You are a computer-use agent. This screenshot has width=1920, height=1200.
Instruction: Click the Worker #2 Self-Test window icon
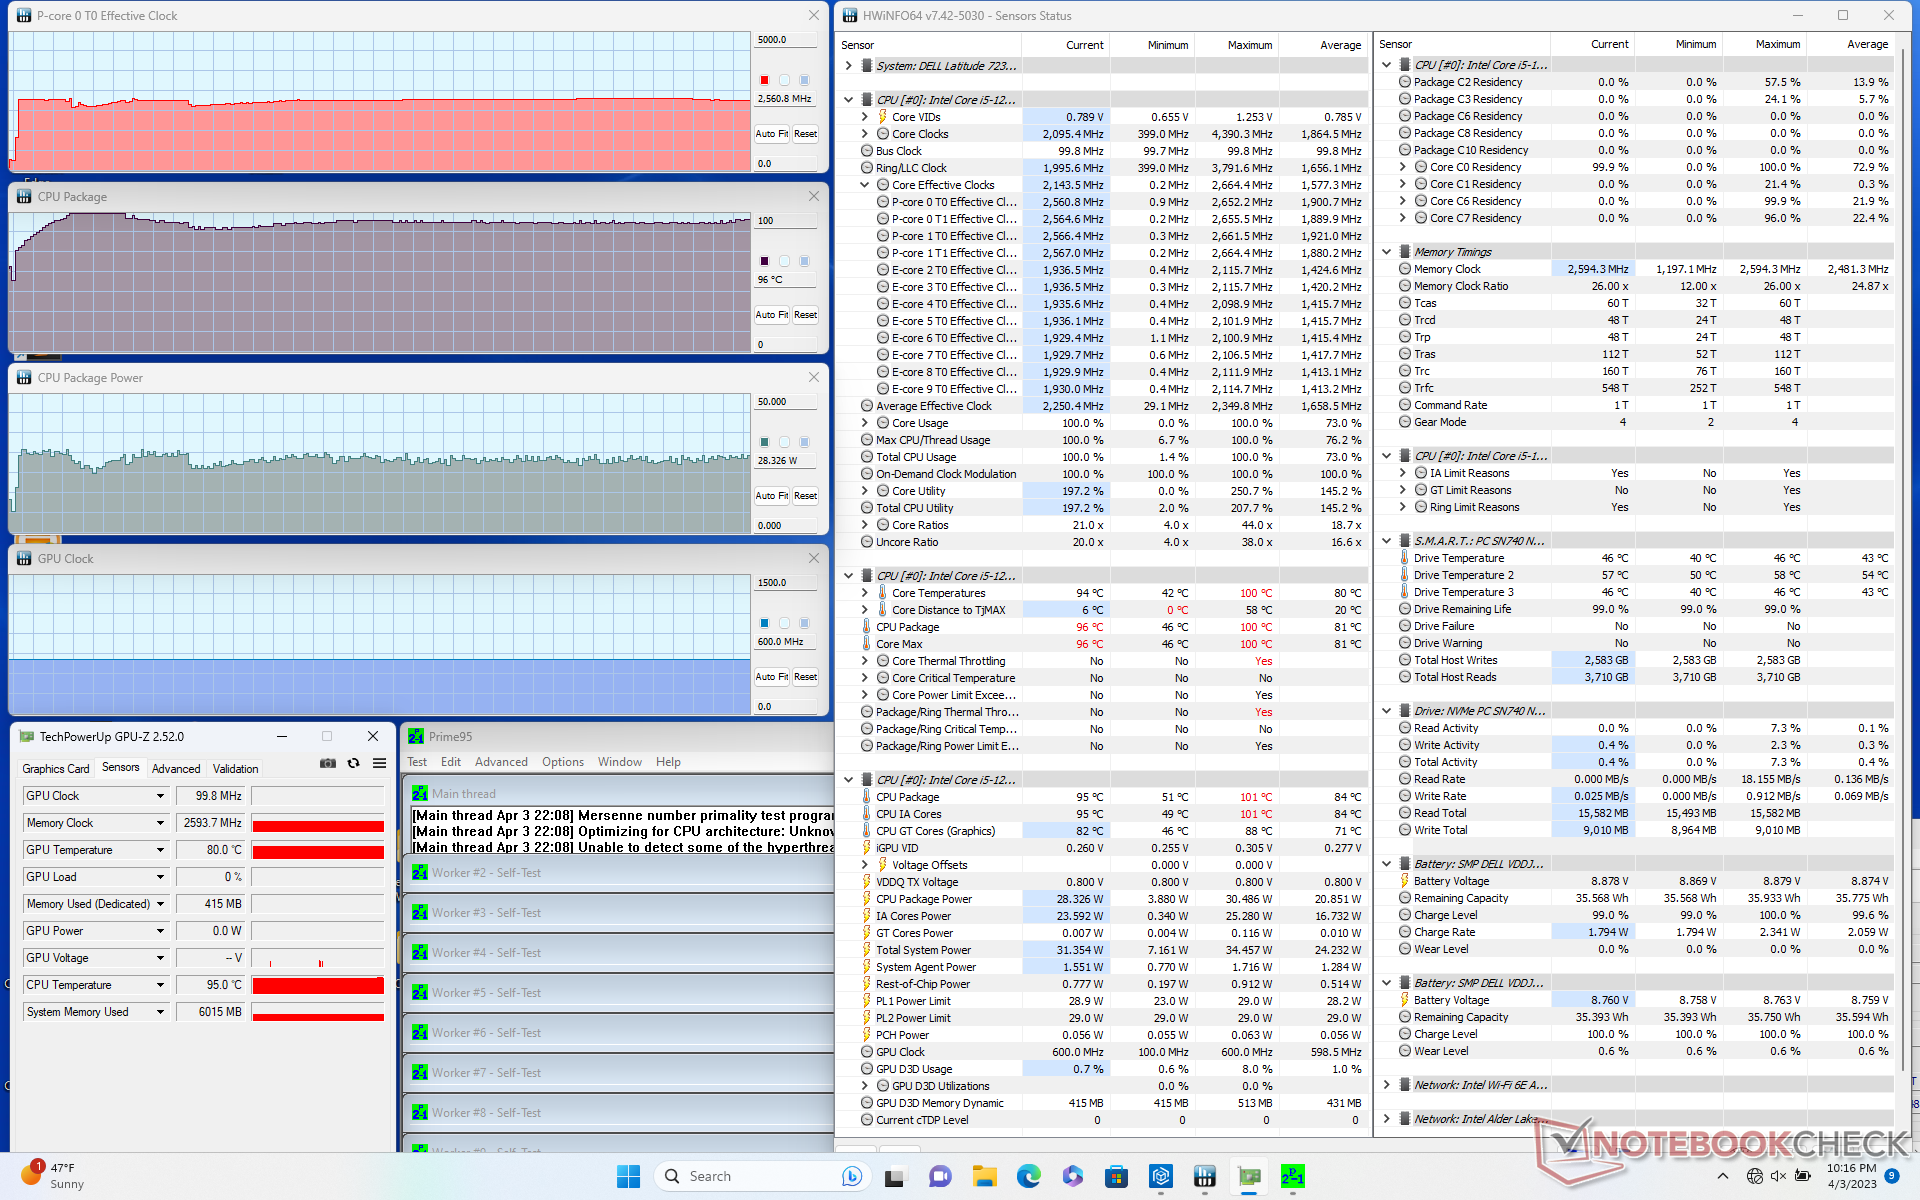[x=420, y=873]
